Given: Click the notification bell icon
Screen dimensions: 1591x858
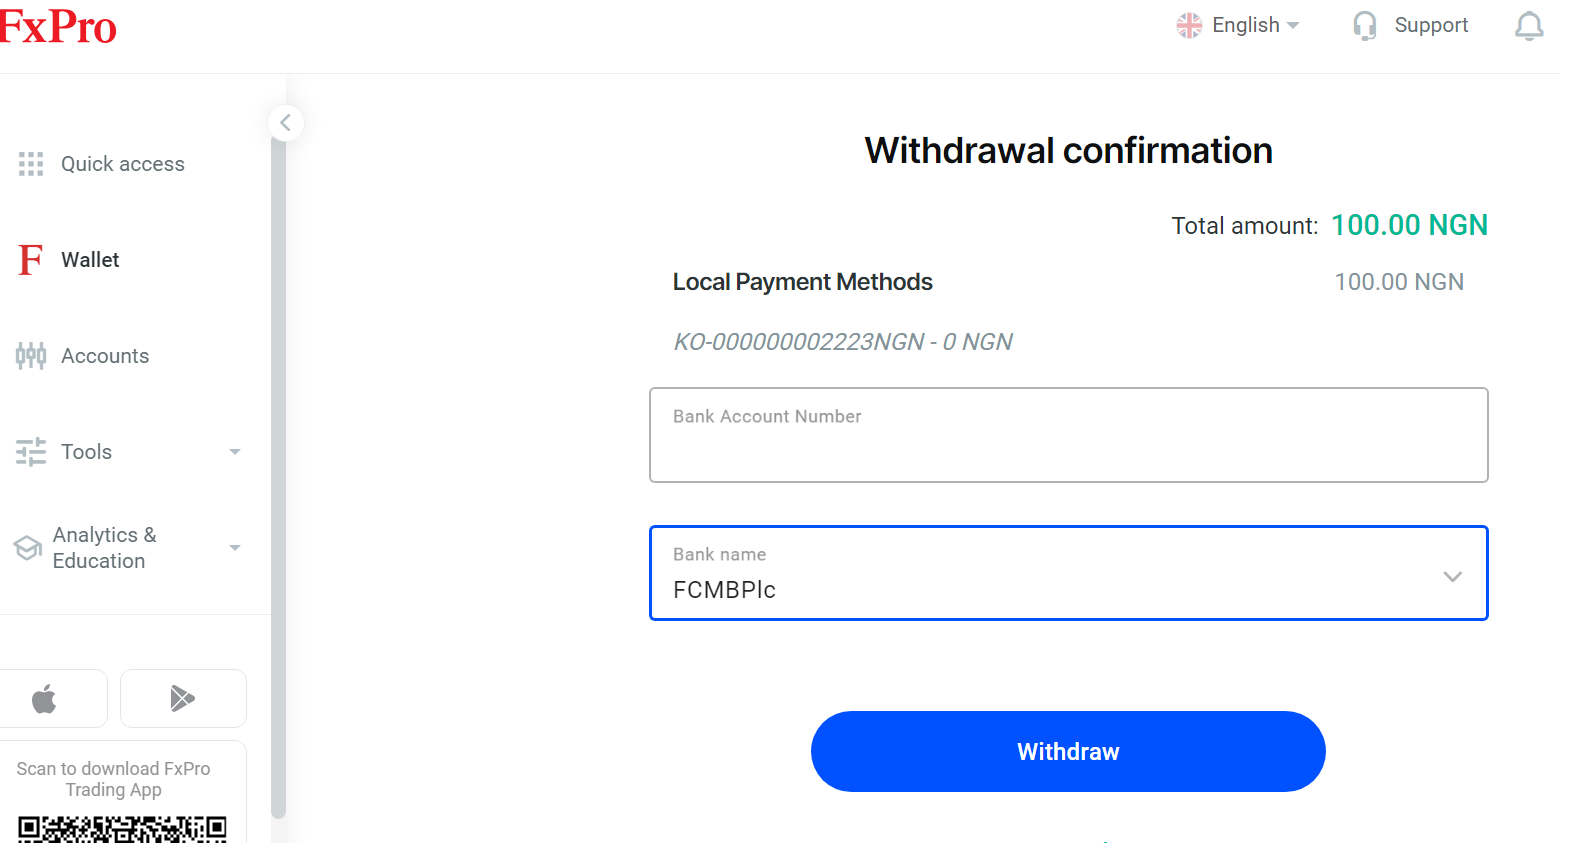Looking at the screenshot, I should point(1528,26).
